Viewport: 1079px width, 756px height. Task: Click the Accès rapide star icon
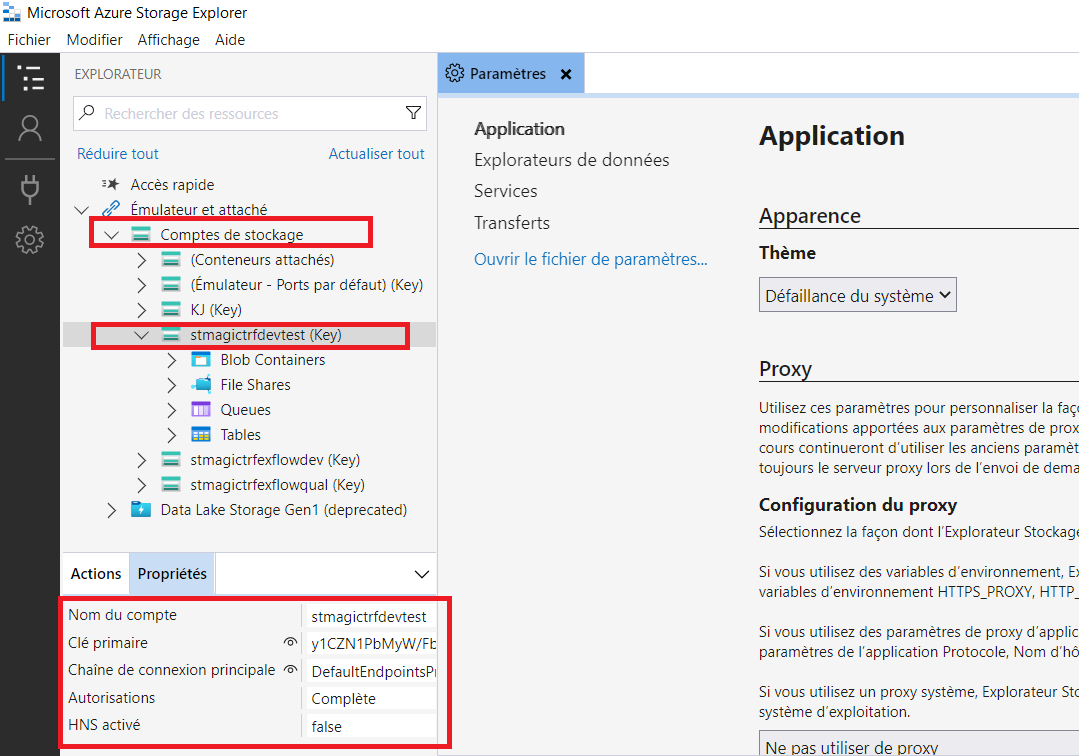point(110,184)
